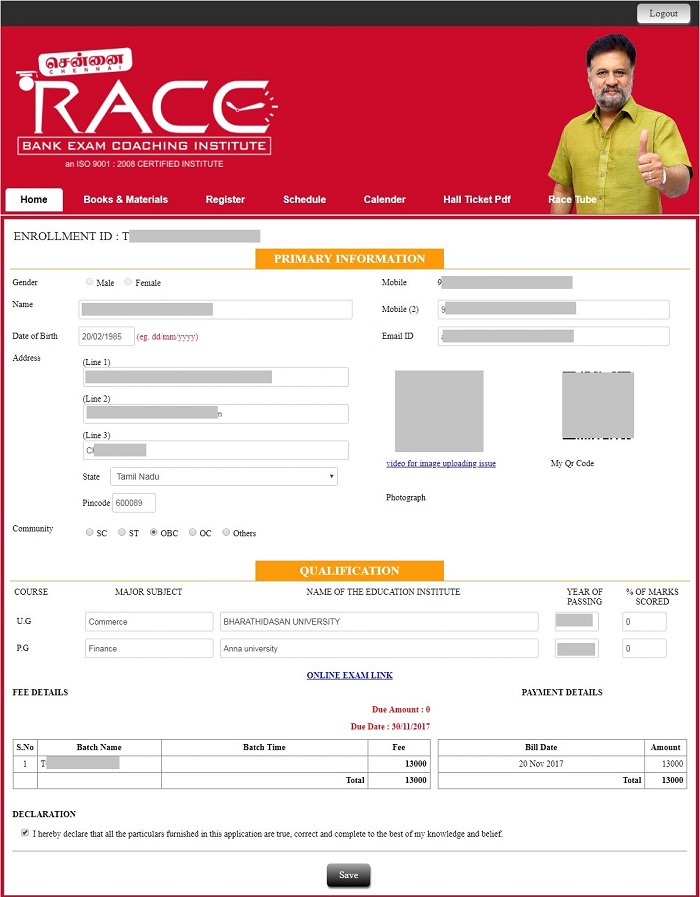
Task: Click the ENROLLMENT ID text
Action: [x=71, y=236]
